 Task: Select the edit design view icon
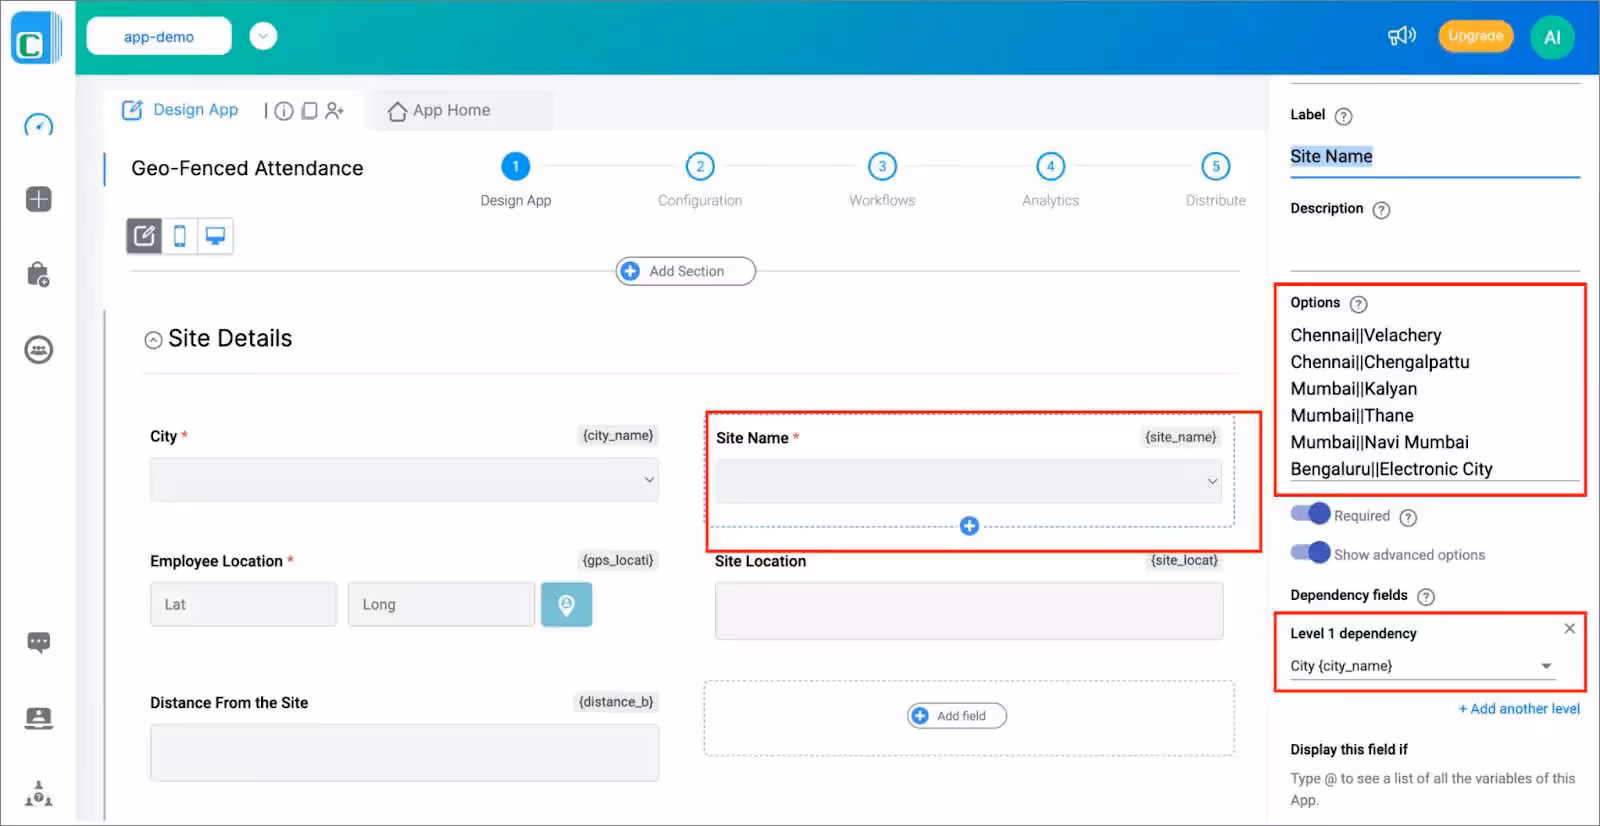click(144, 236)
